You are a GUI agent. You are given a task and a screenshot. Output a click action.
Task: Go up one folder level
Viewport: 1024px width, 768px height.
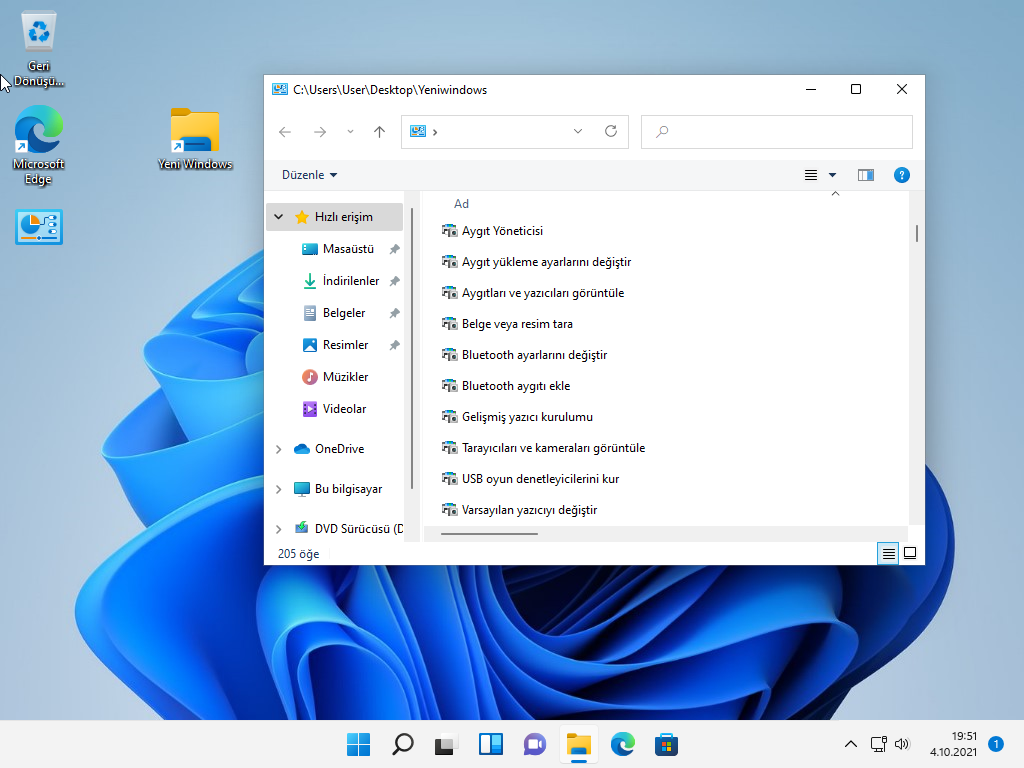[379, 132]
